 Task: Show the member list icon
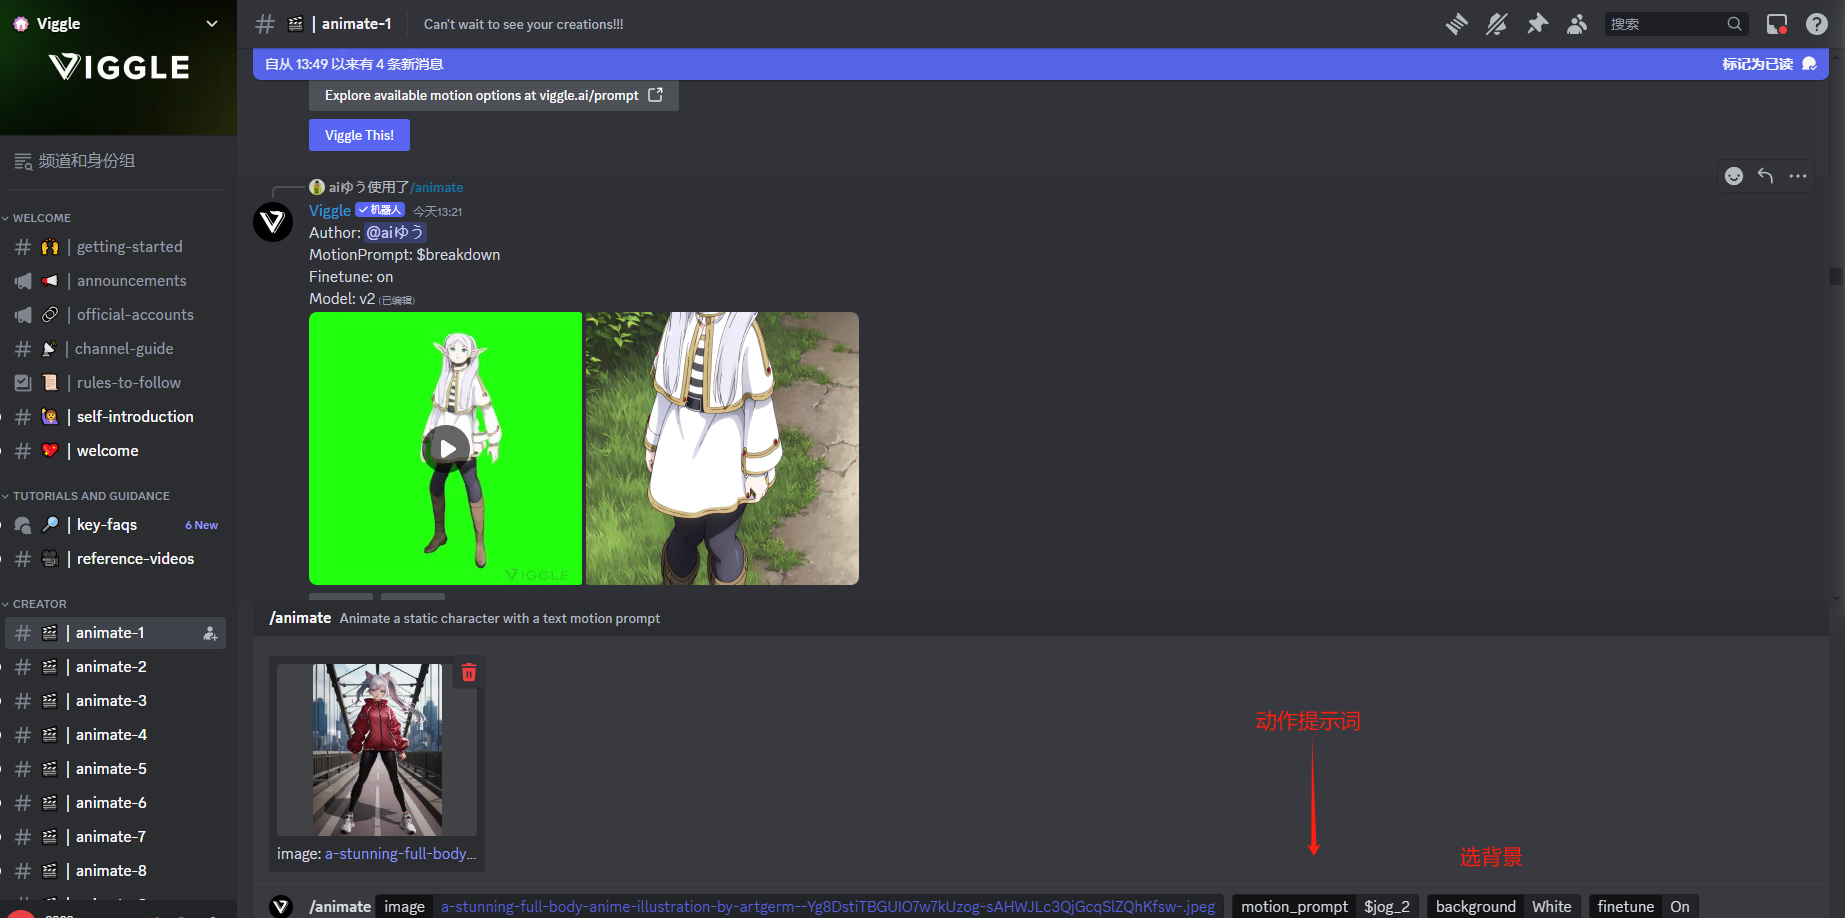[1577, 24]
